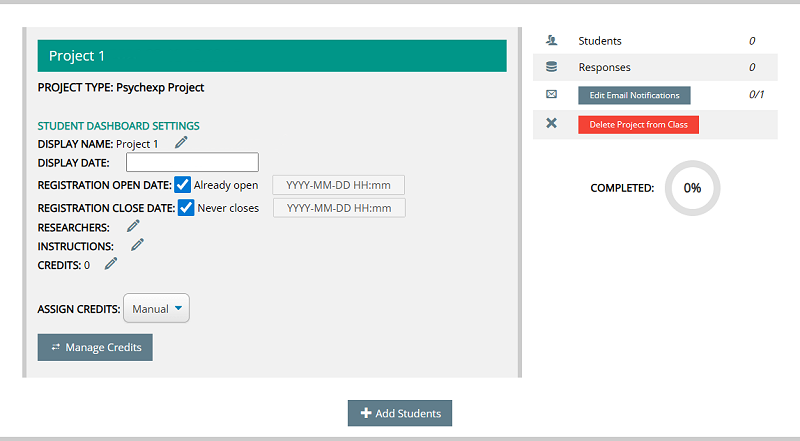800x441 pixels.
Task: Click the envelope email icon
Action: [551, 95]
